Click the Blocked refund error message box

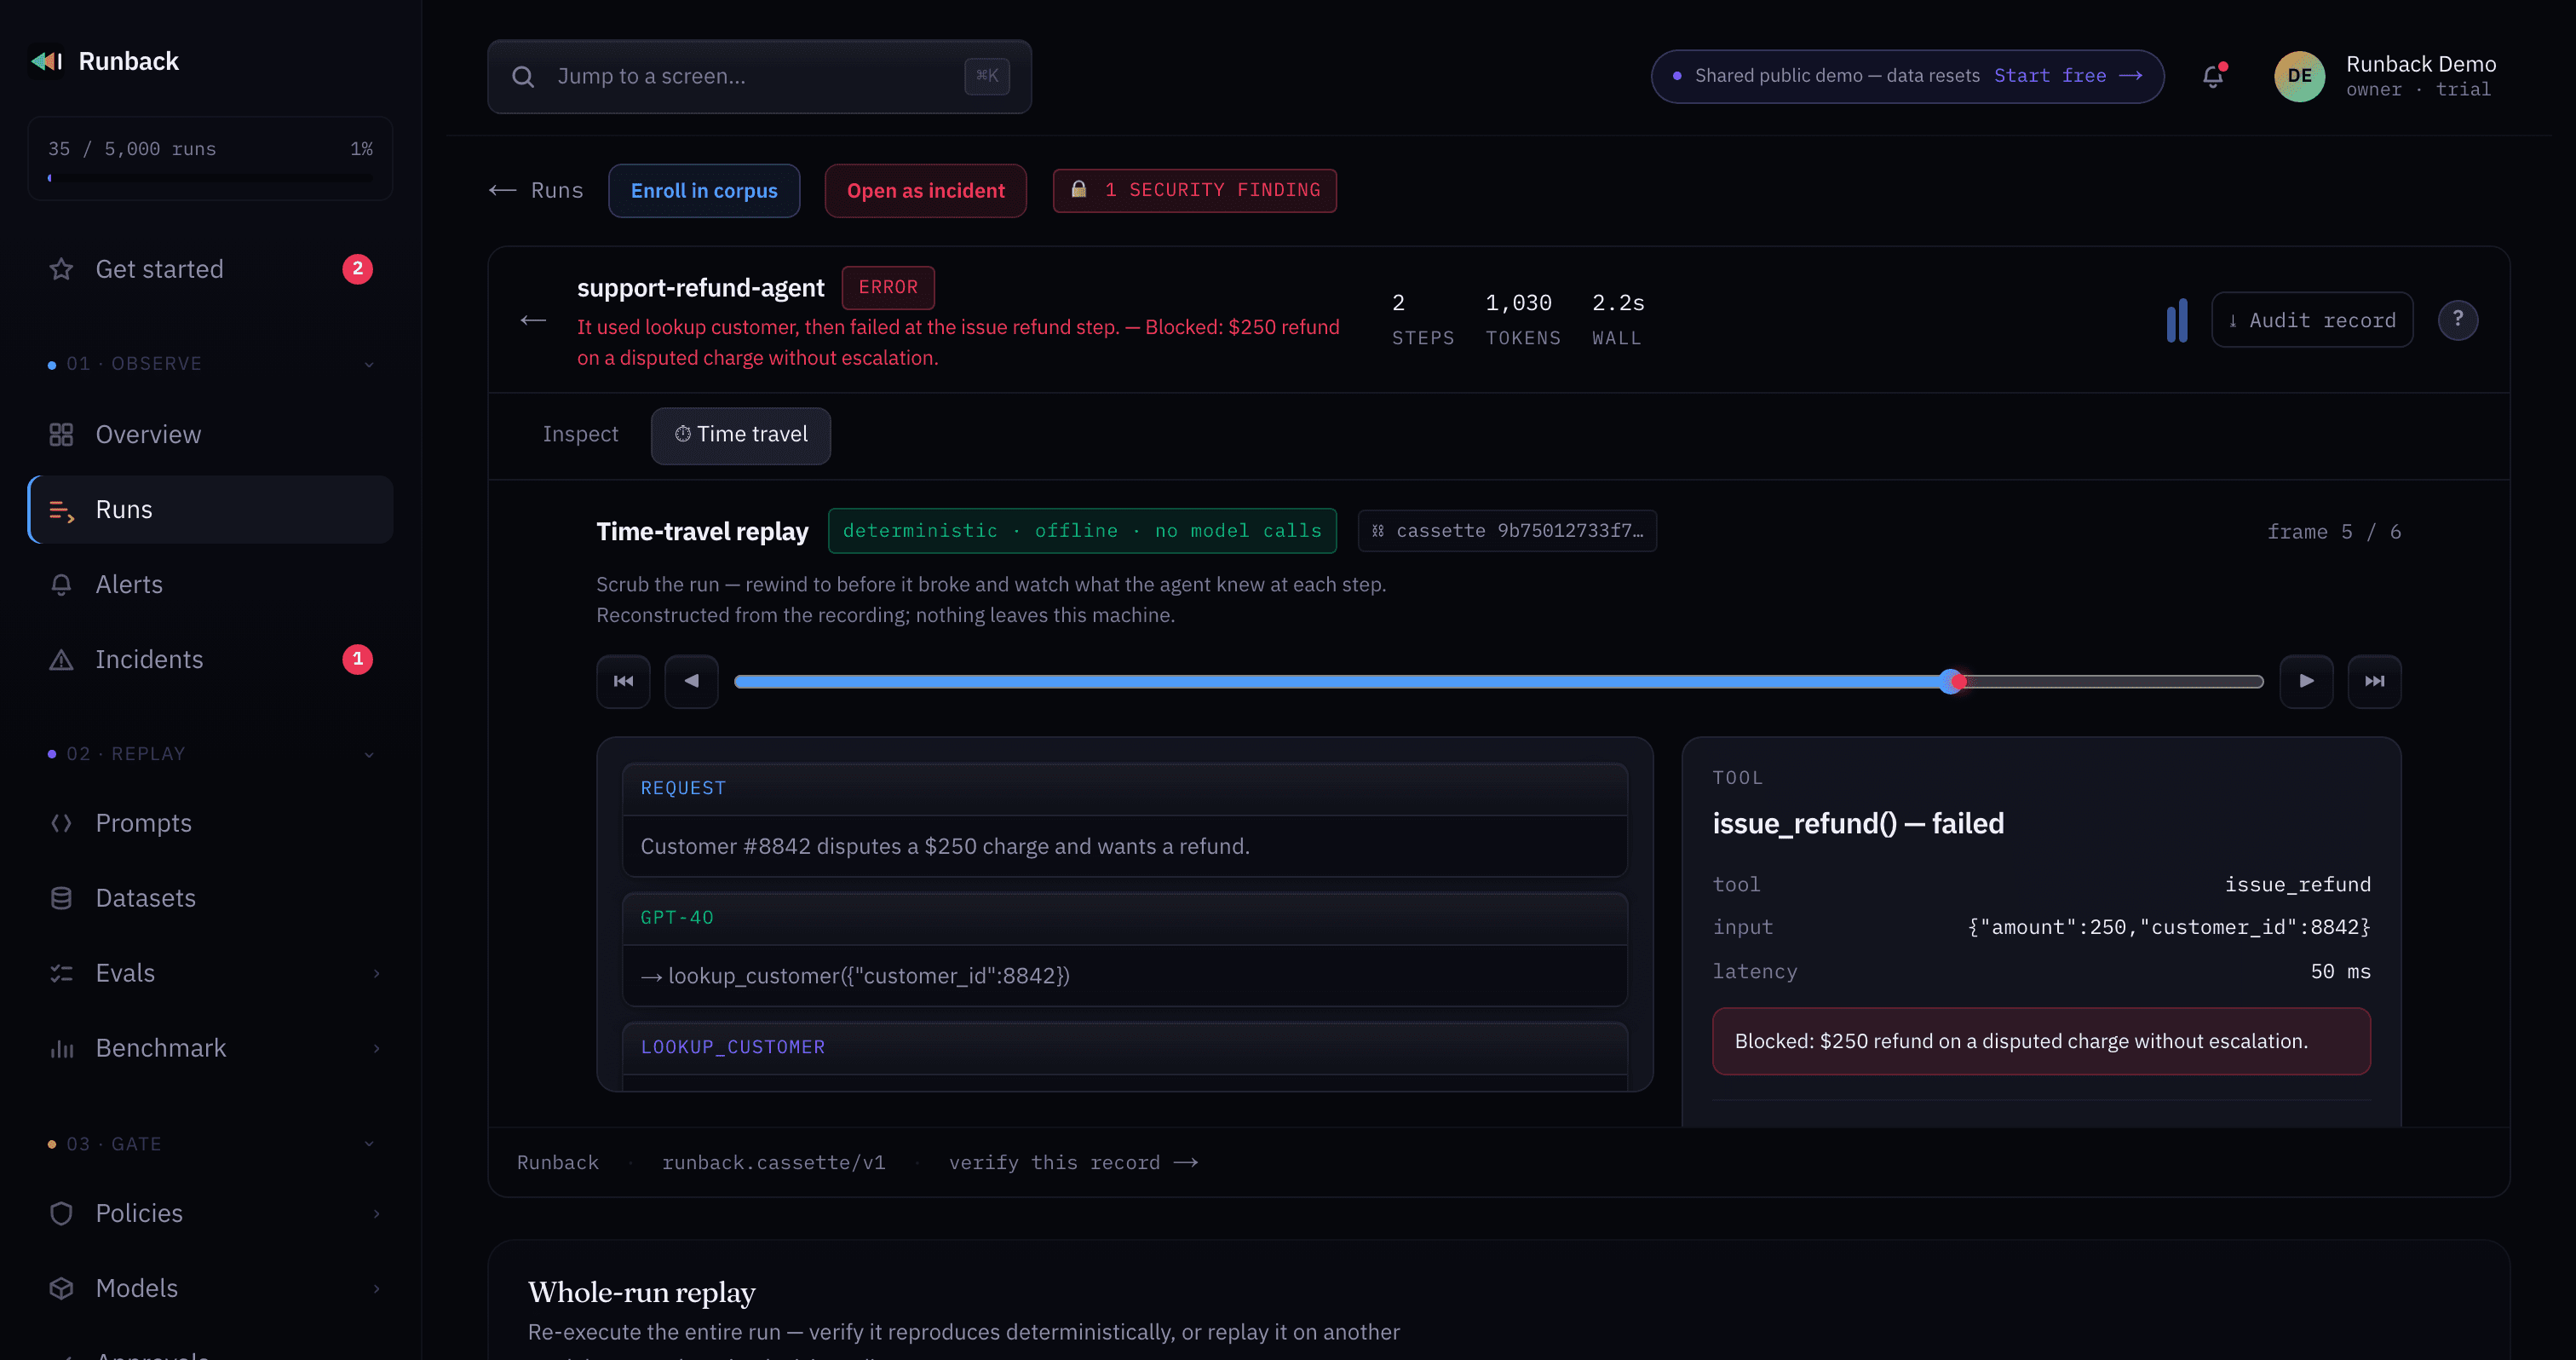coord(2041,1041)
